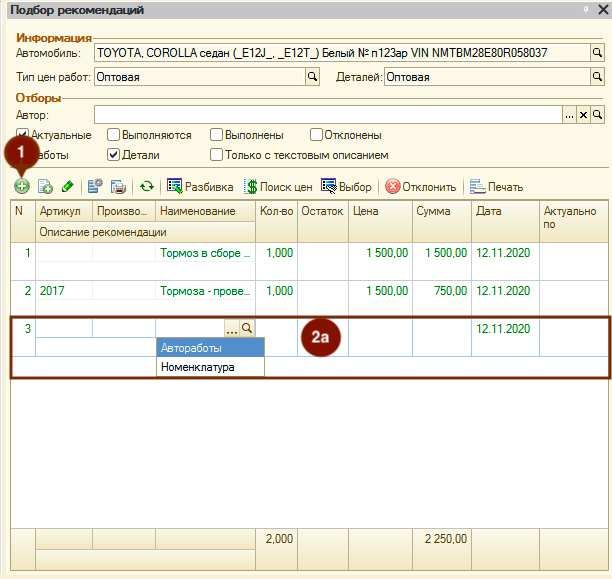Sort by Артикул column header
Screen dimensions: 612x579
[64, 211]
